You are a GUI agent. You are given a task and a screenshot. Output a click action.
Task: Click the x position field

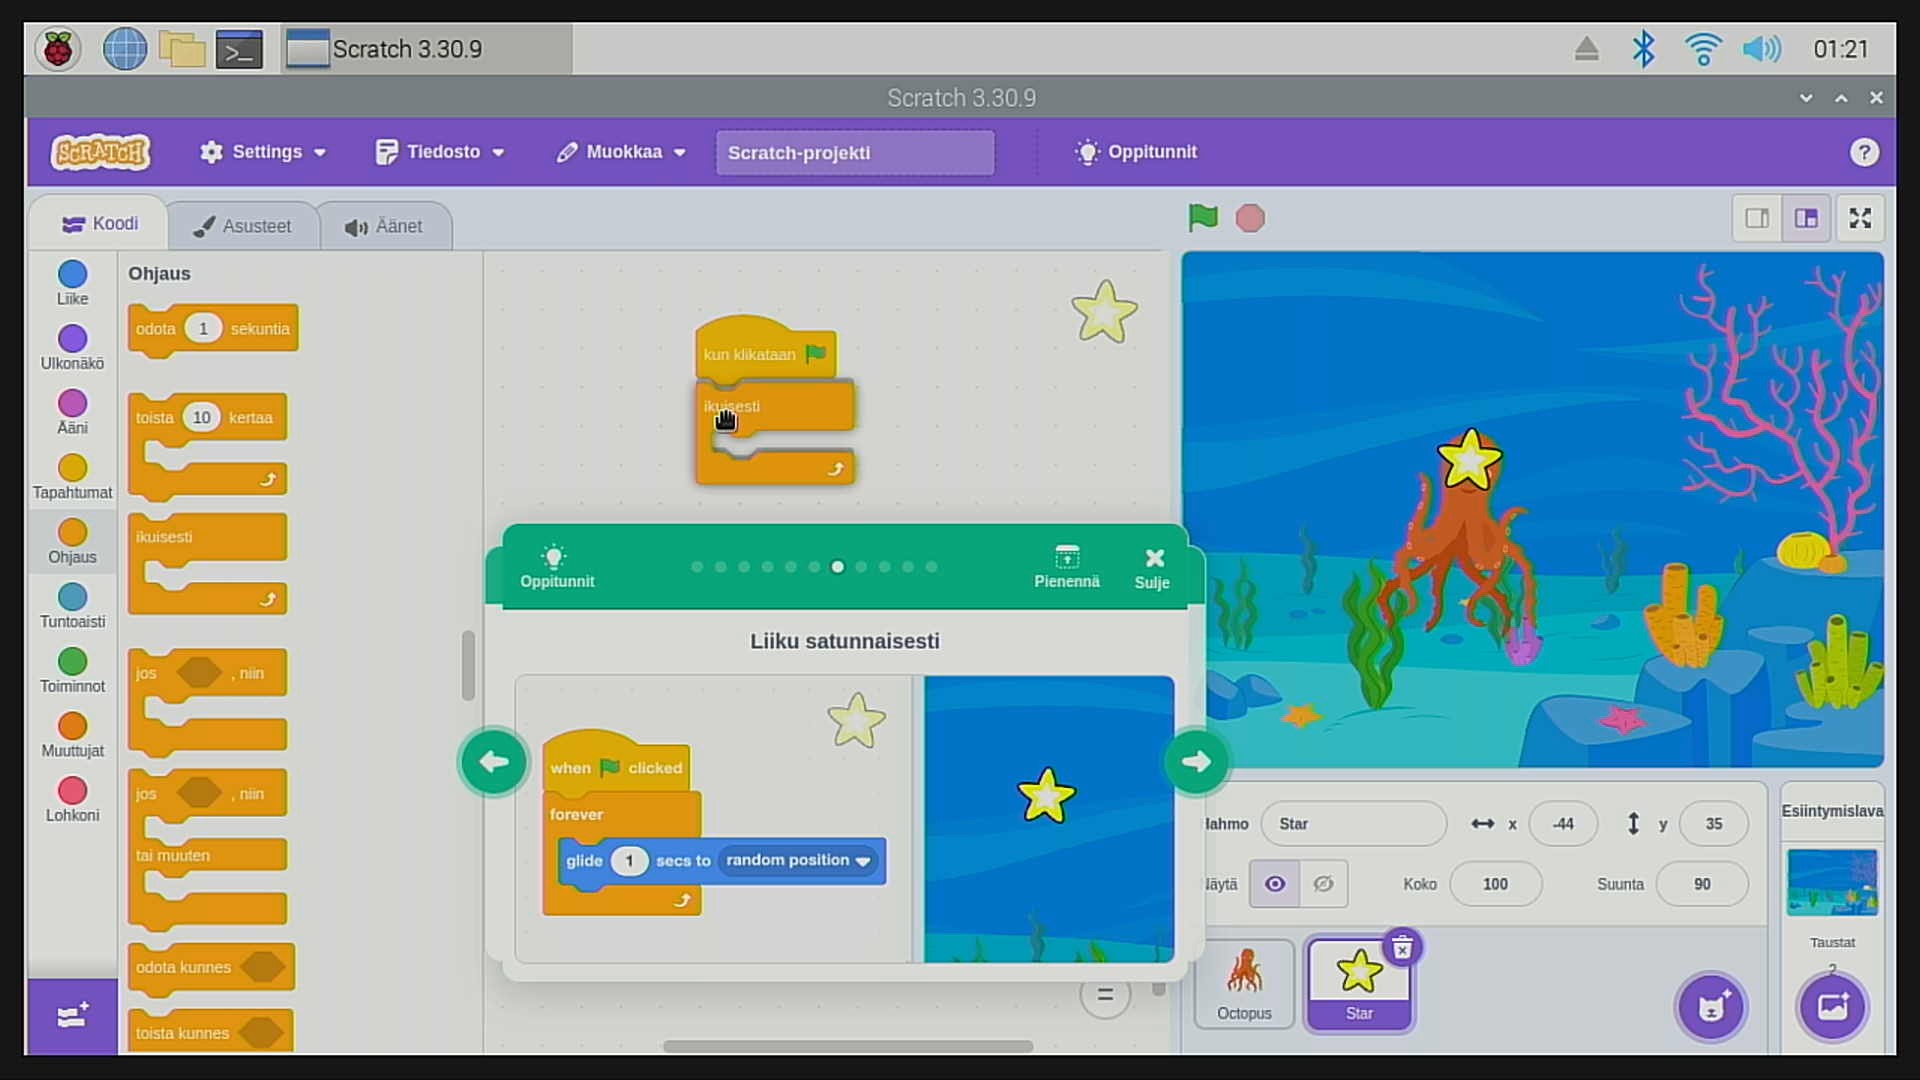(x=1563, y=824)
